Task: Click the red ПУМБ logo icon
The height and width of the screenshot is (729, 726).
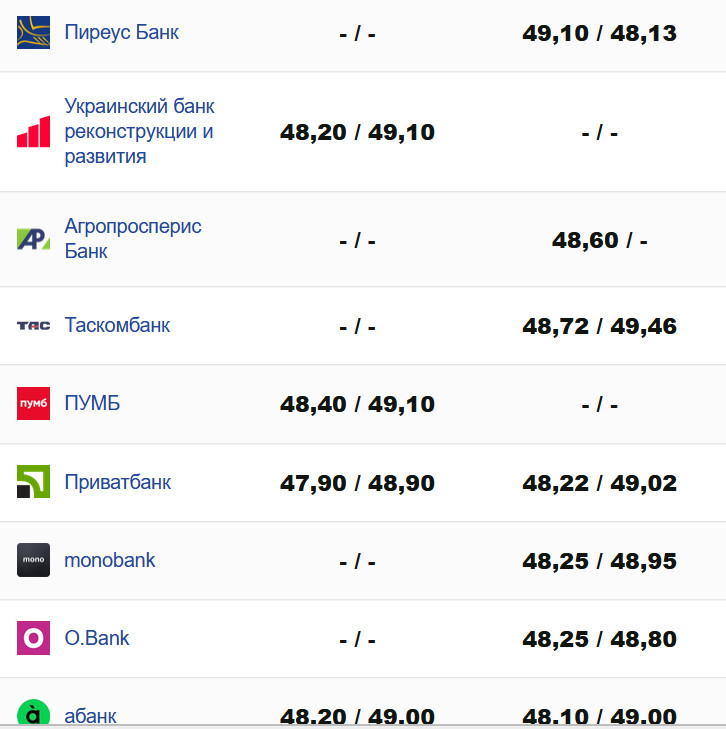Action: point(33,404)
